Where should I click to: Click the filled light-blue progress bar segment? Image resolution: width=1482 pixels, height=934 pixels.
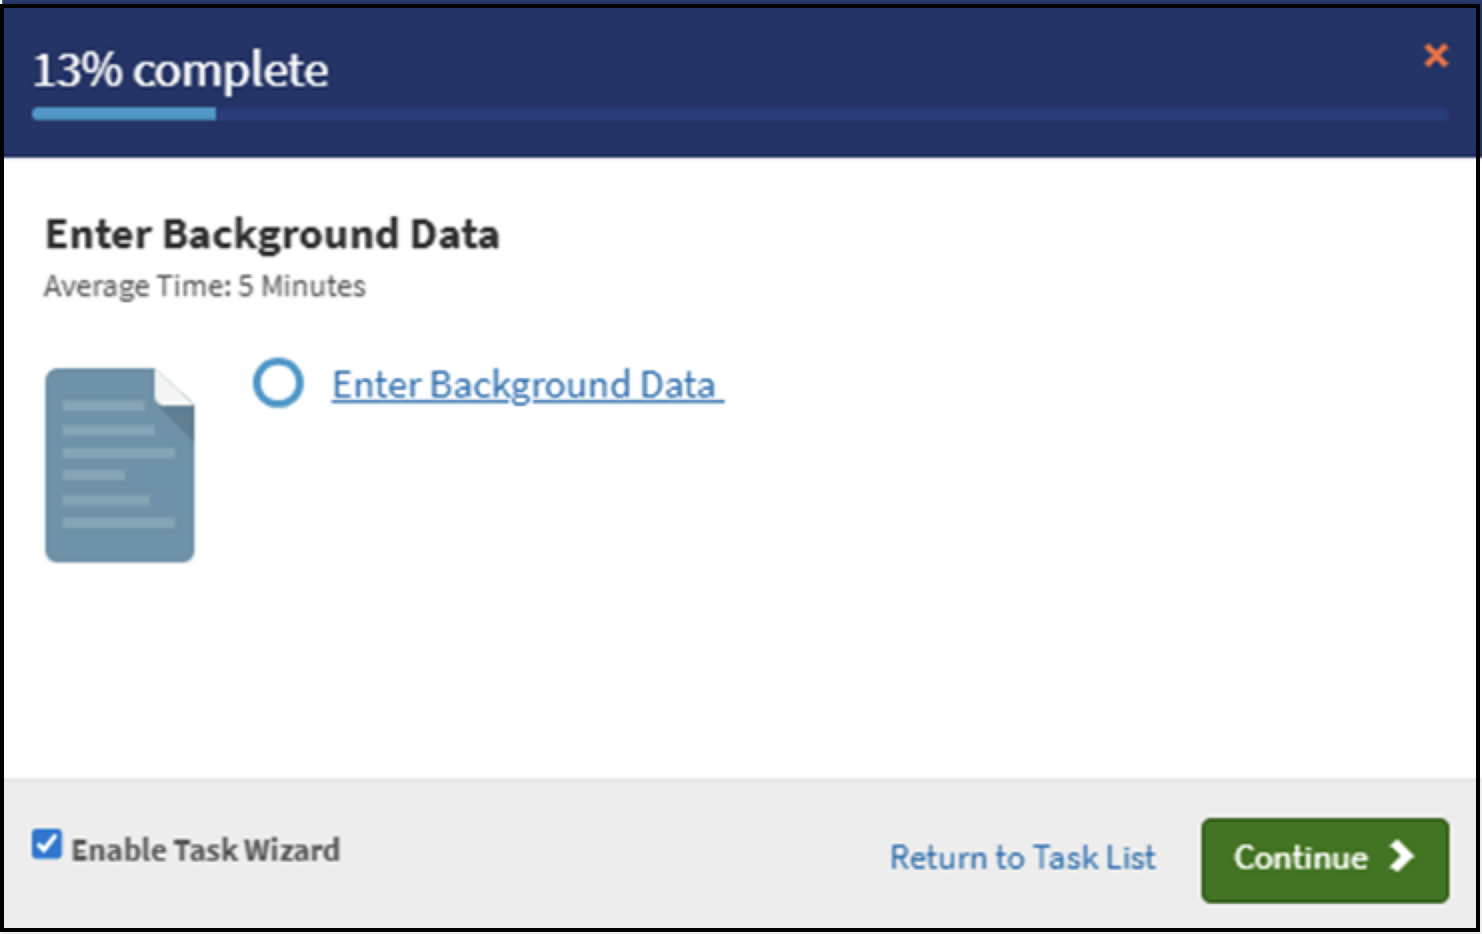124,114
